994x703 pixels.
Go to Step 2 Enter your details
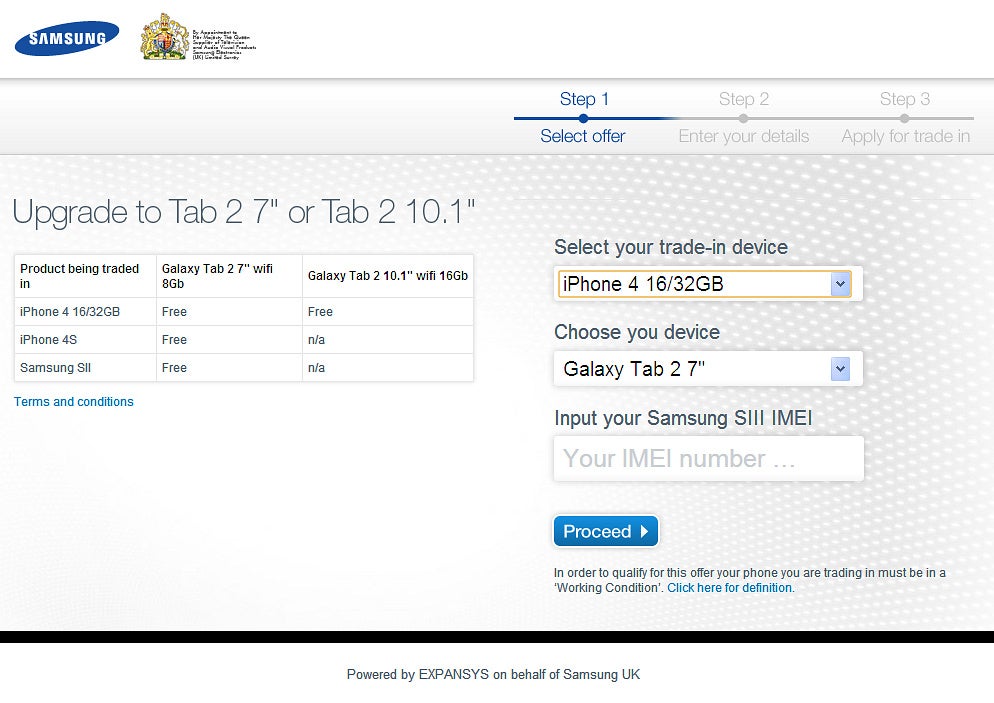point(744,117)
